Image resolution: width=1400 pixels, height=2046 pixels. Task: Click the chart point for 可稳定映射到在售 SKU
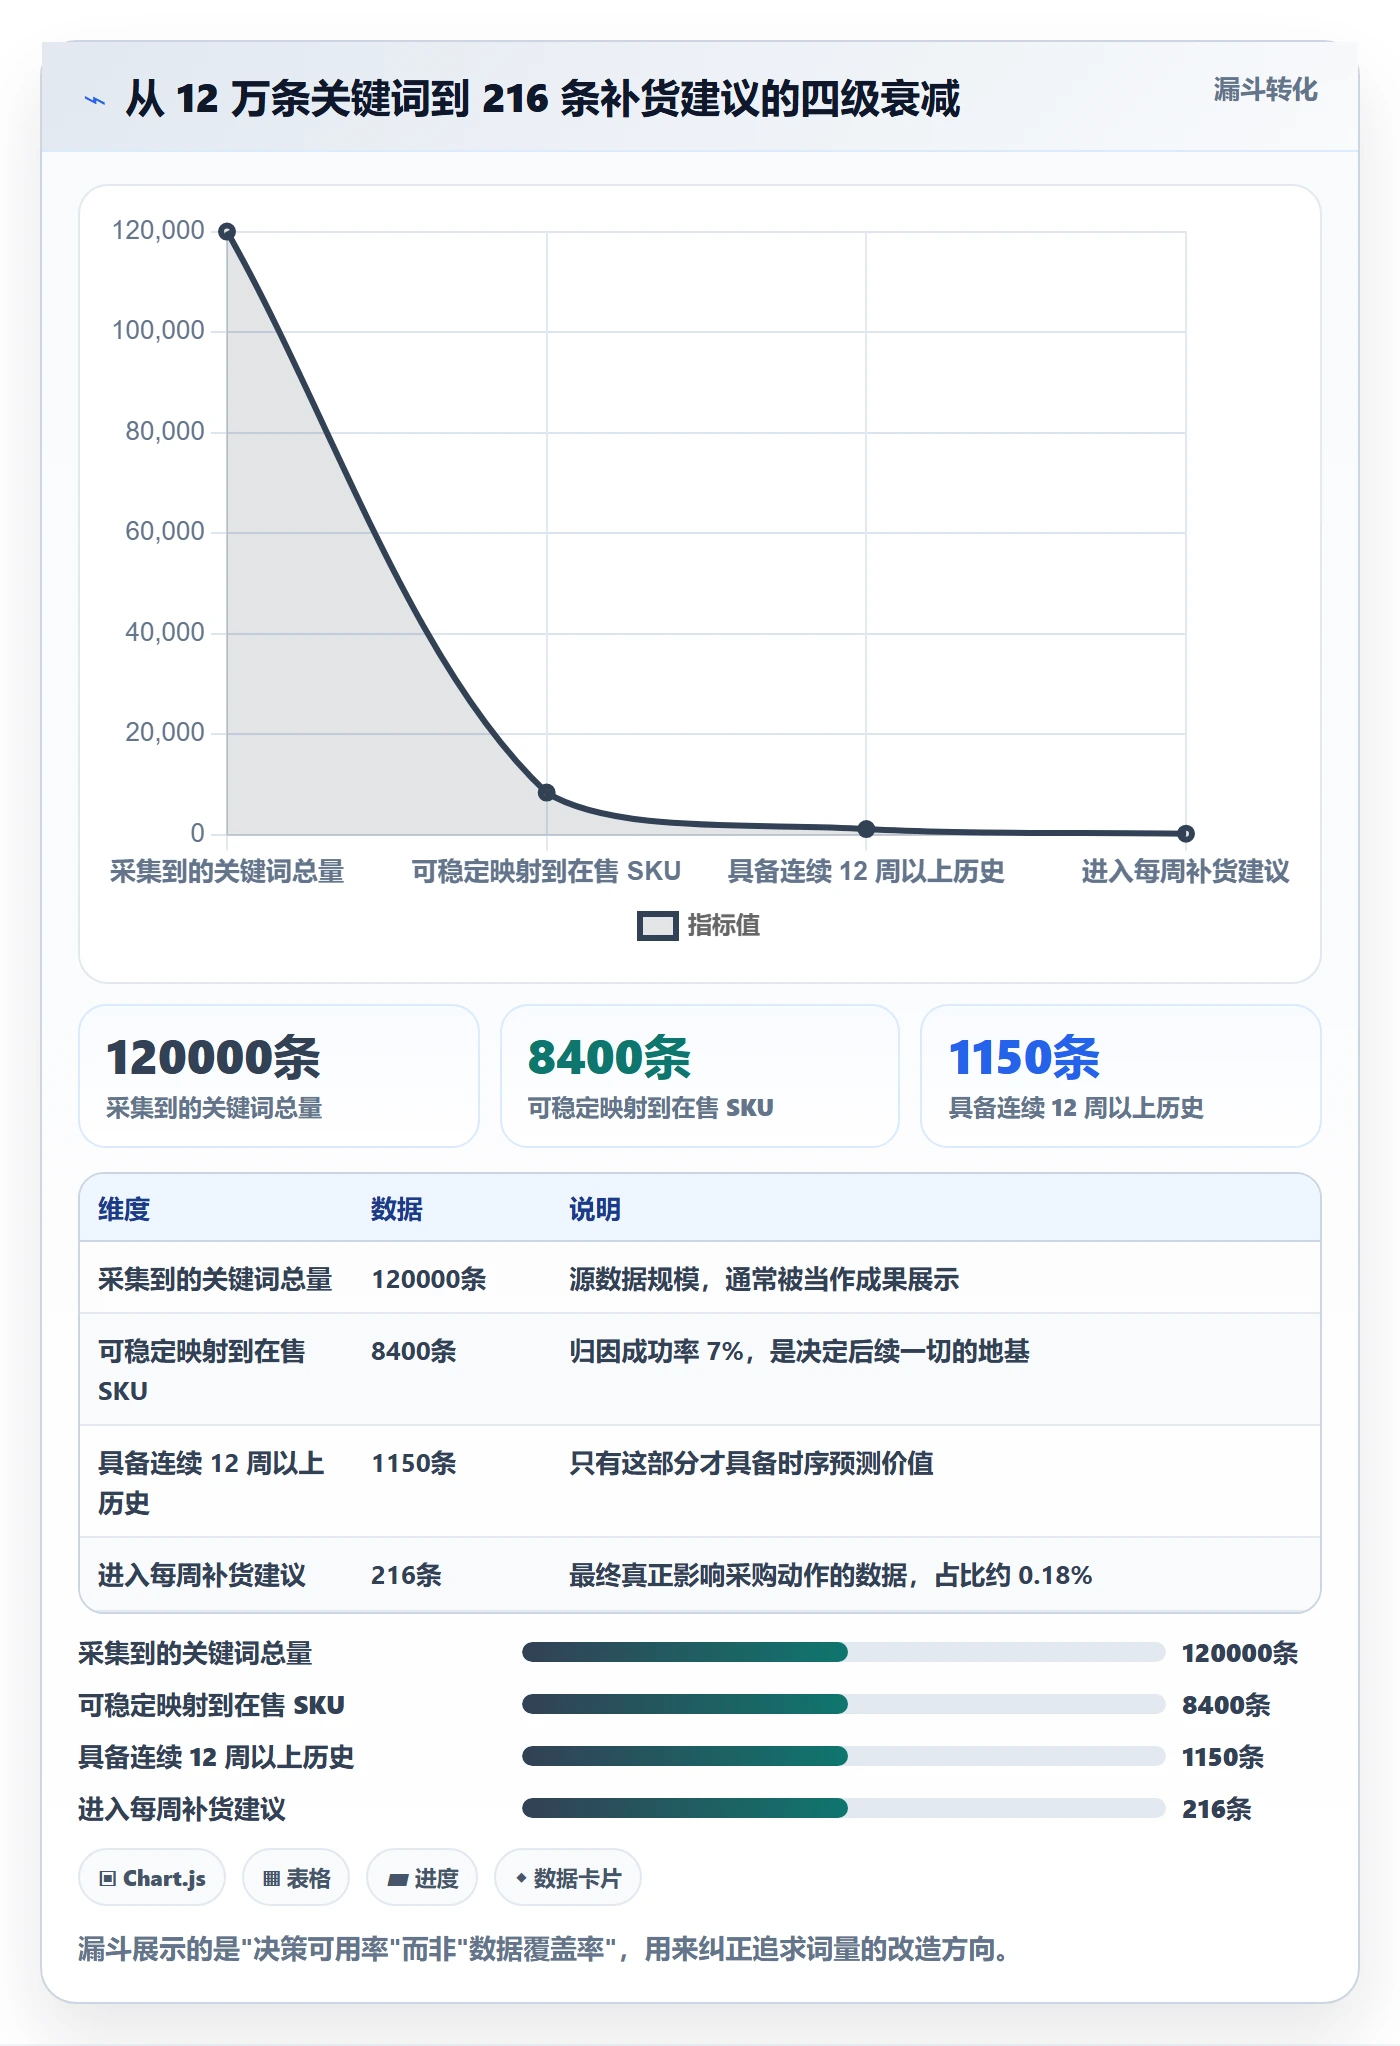pos(546,792)
